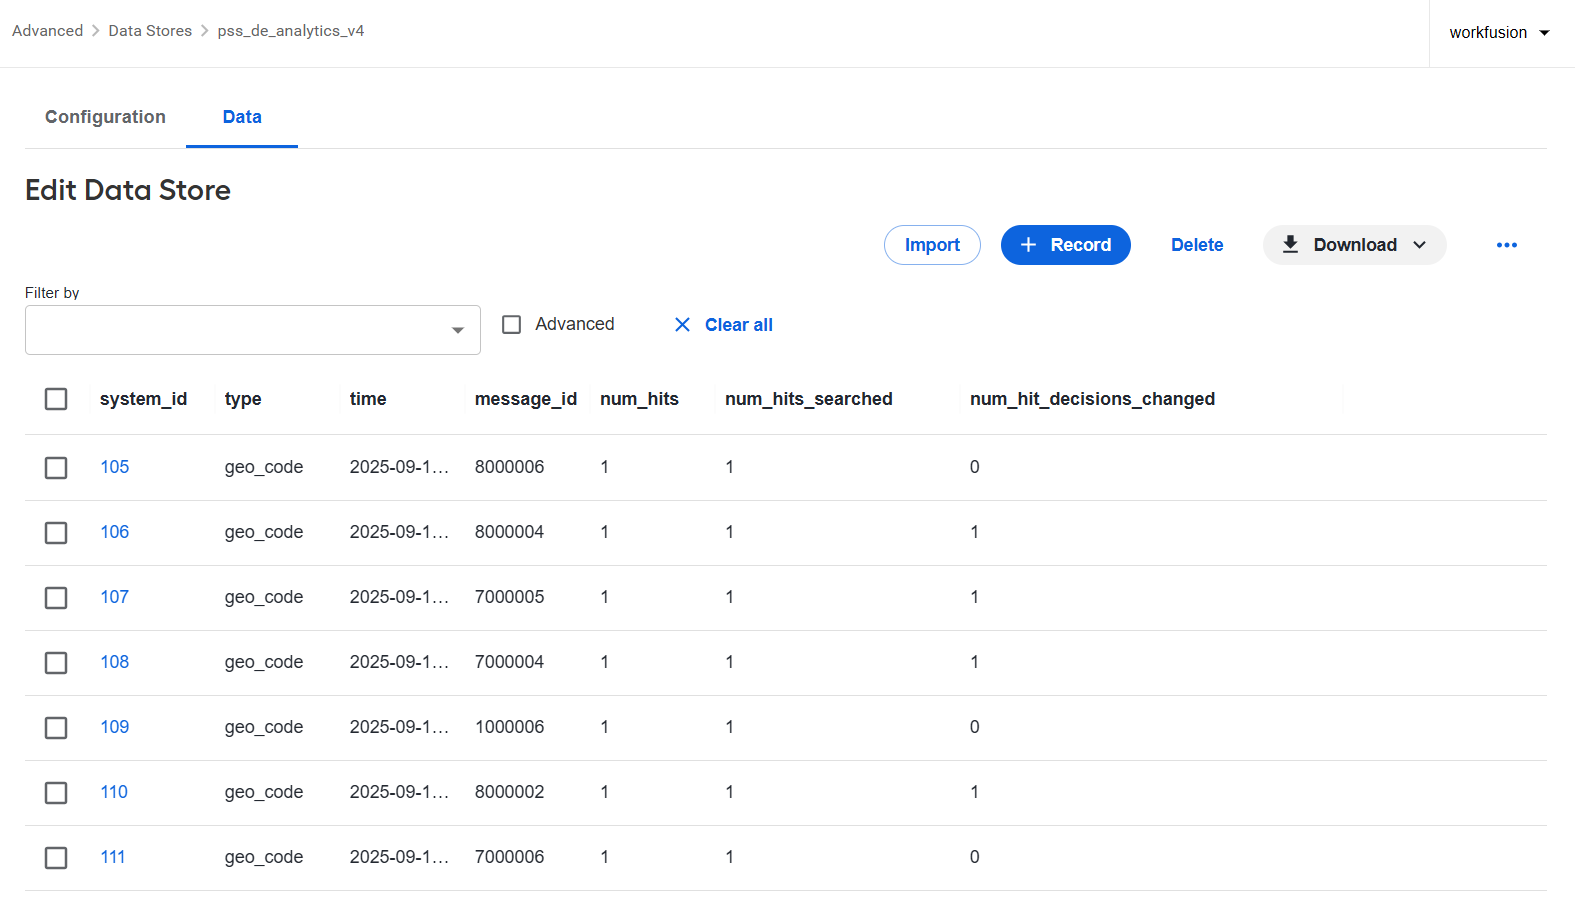Click message_id cell 7000005

(510, 597)
